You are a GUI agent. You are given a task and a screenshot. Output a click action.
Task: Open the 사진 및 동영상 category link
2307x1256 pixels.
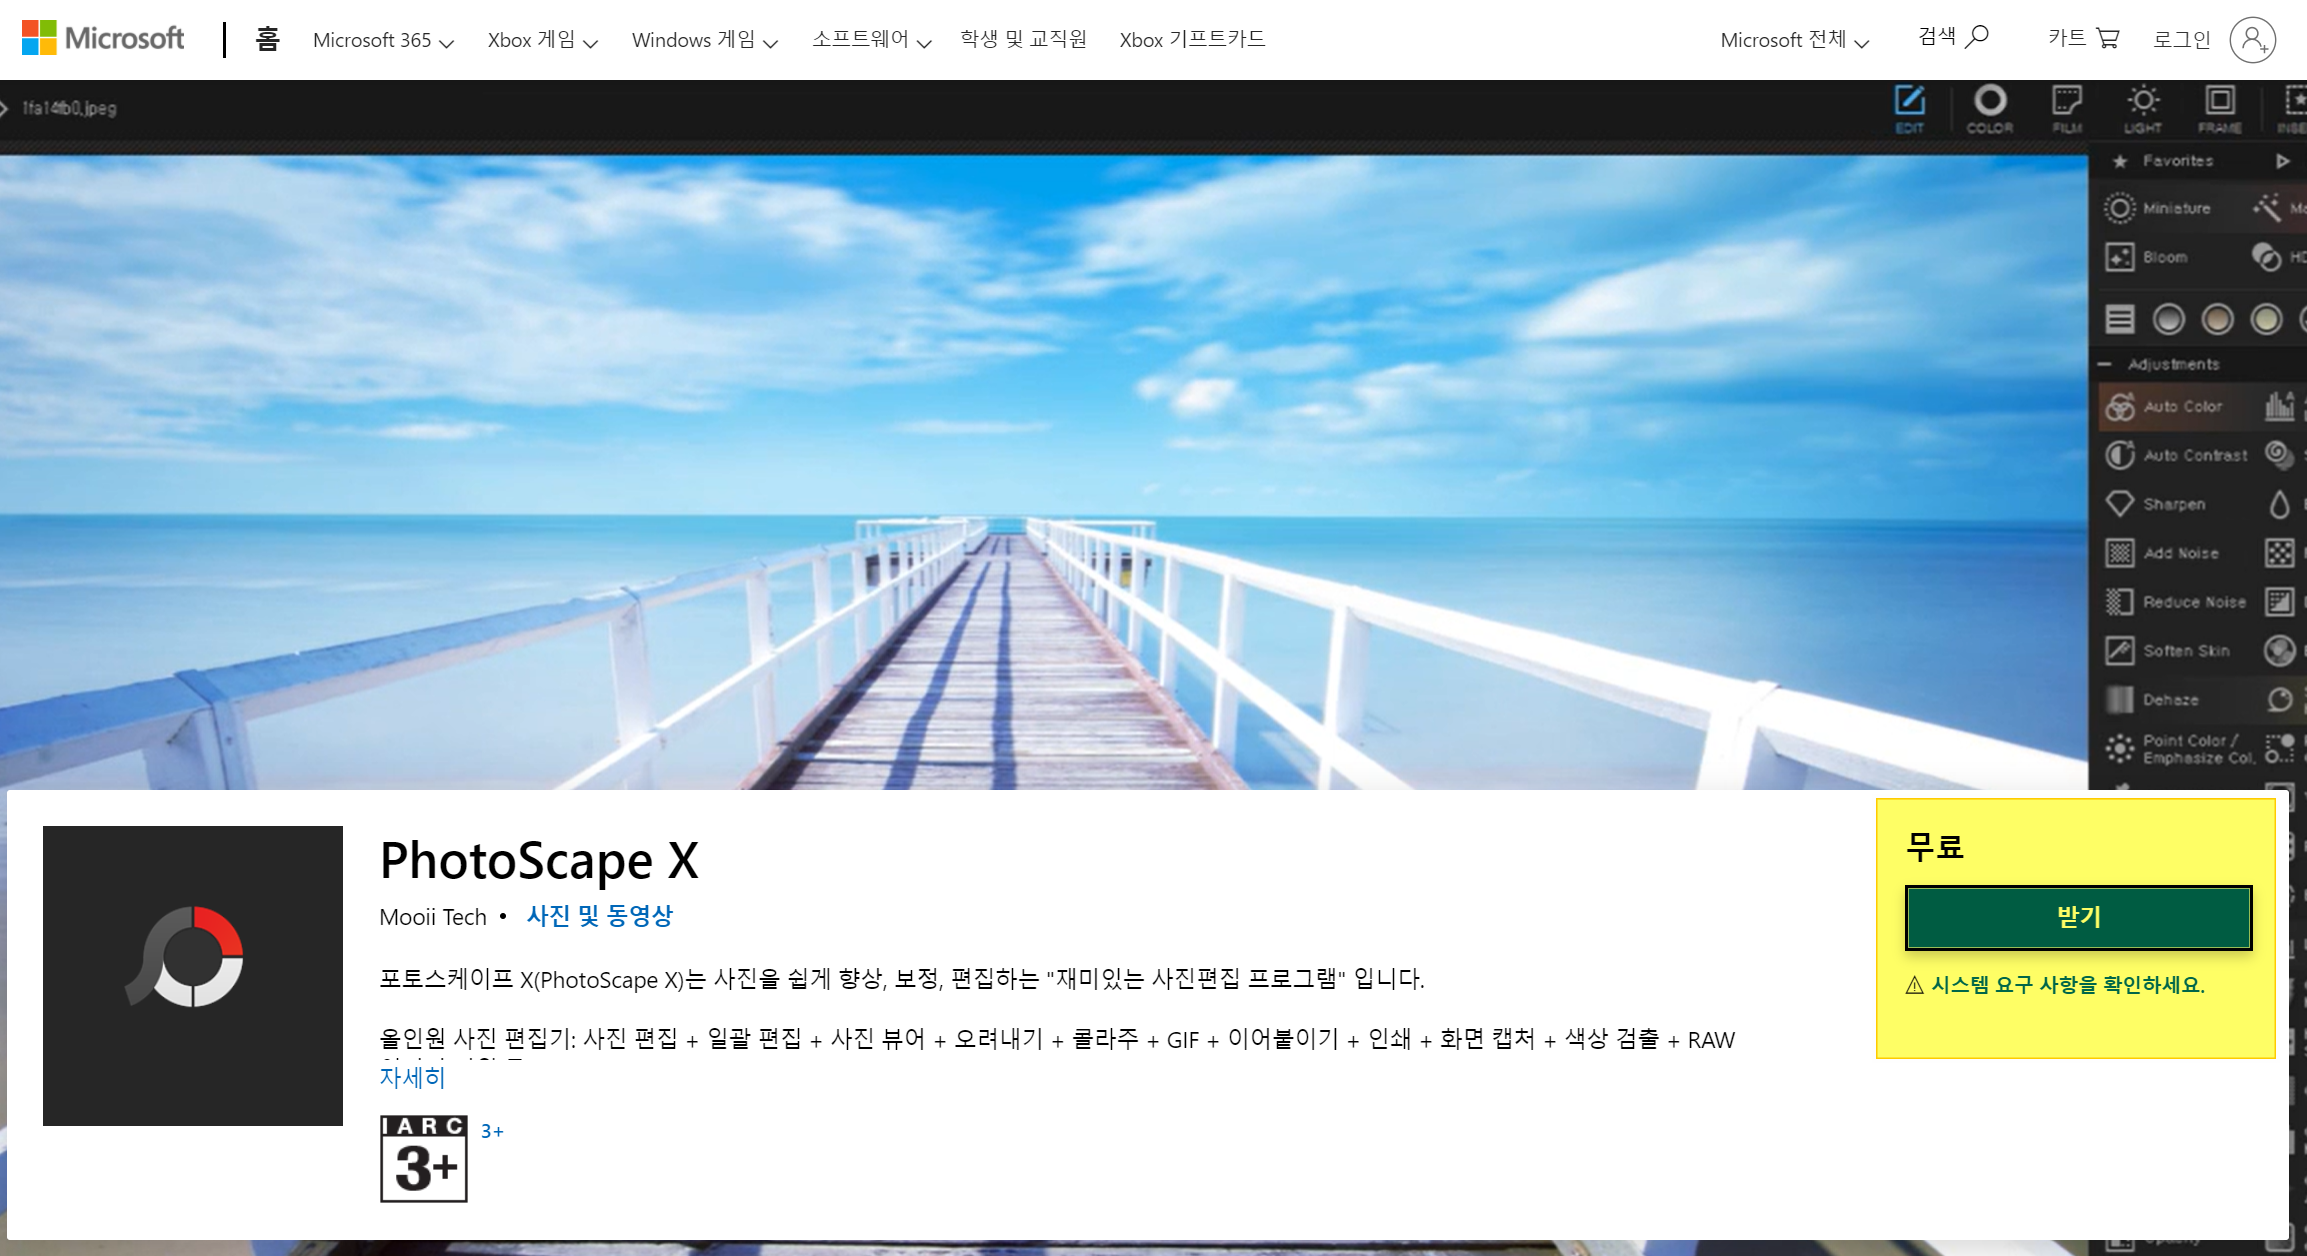click(x=600, y=916)
